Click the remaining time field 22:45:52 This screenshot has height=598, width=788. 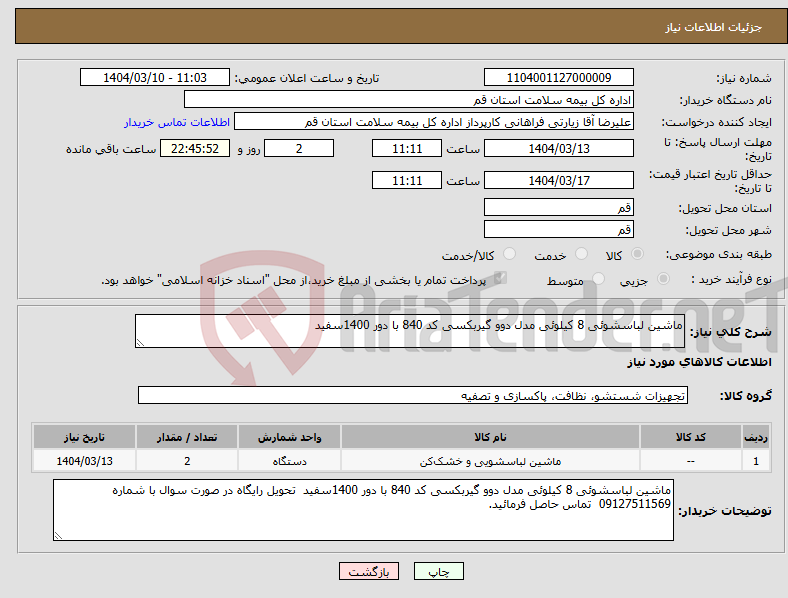(195, 148)
